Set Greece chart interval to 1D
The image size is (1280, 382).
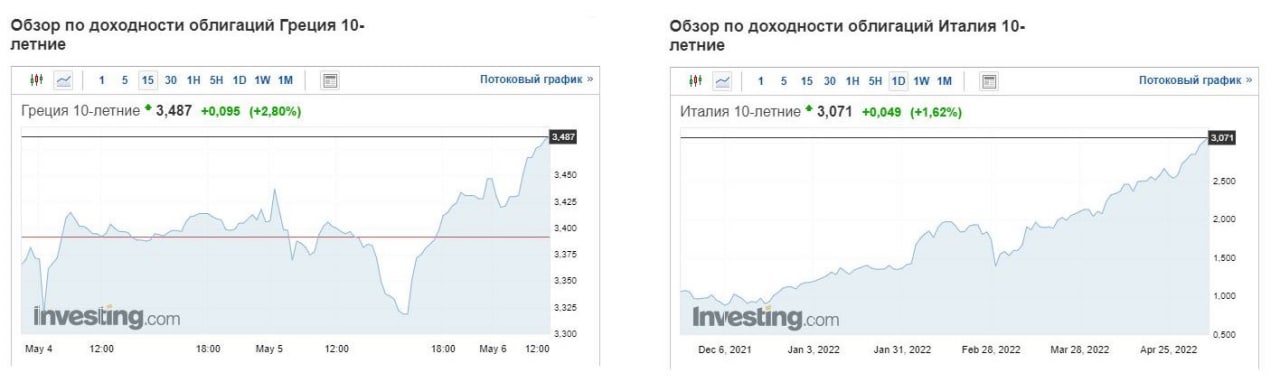(240, 80)
